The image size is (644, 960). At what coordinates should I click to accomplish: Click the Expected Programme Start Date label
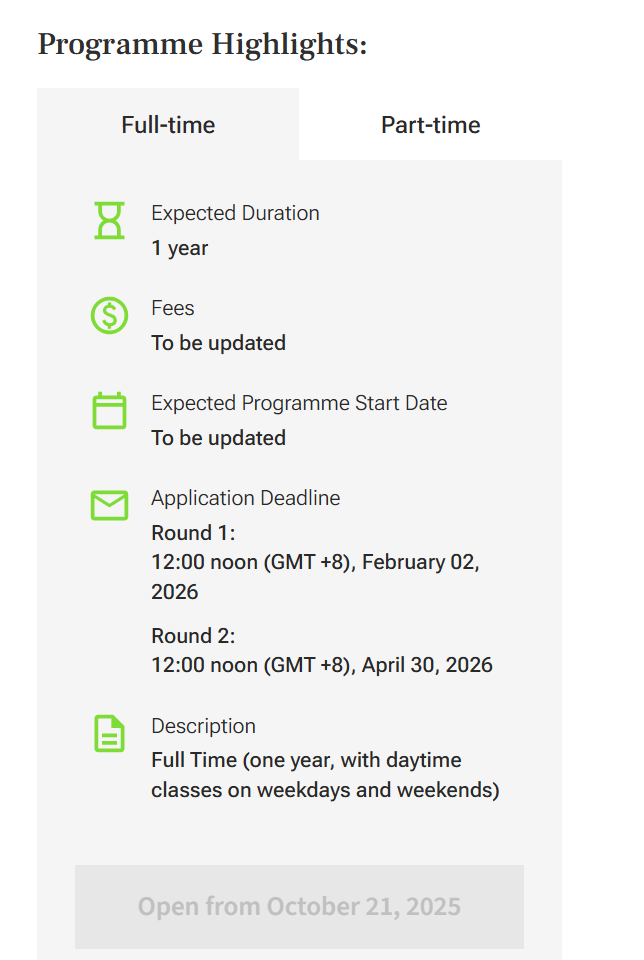point(299,403)
